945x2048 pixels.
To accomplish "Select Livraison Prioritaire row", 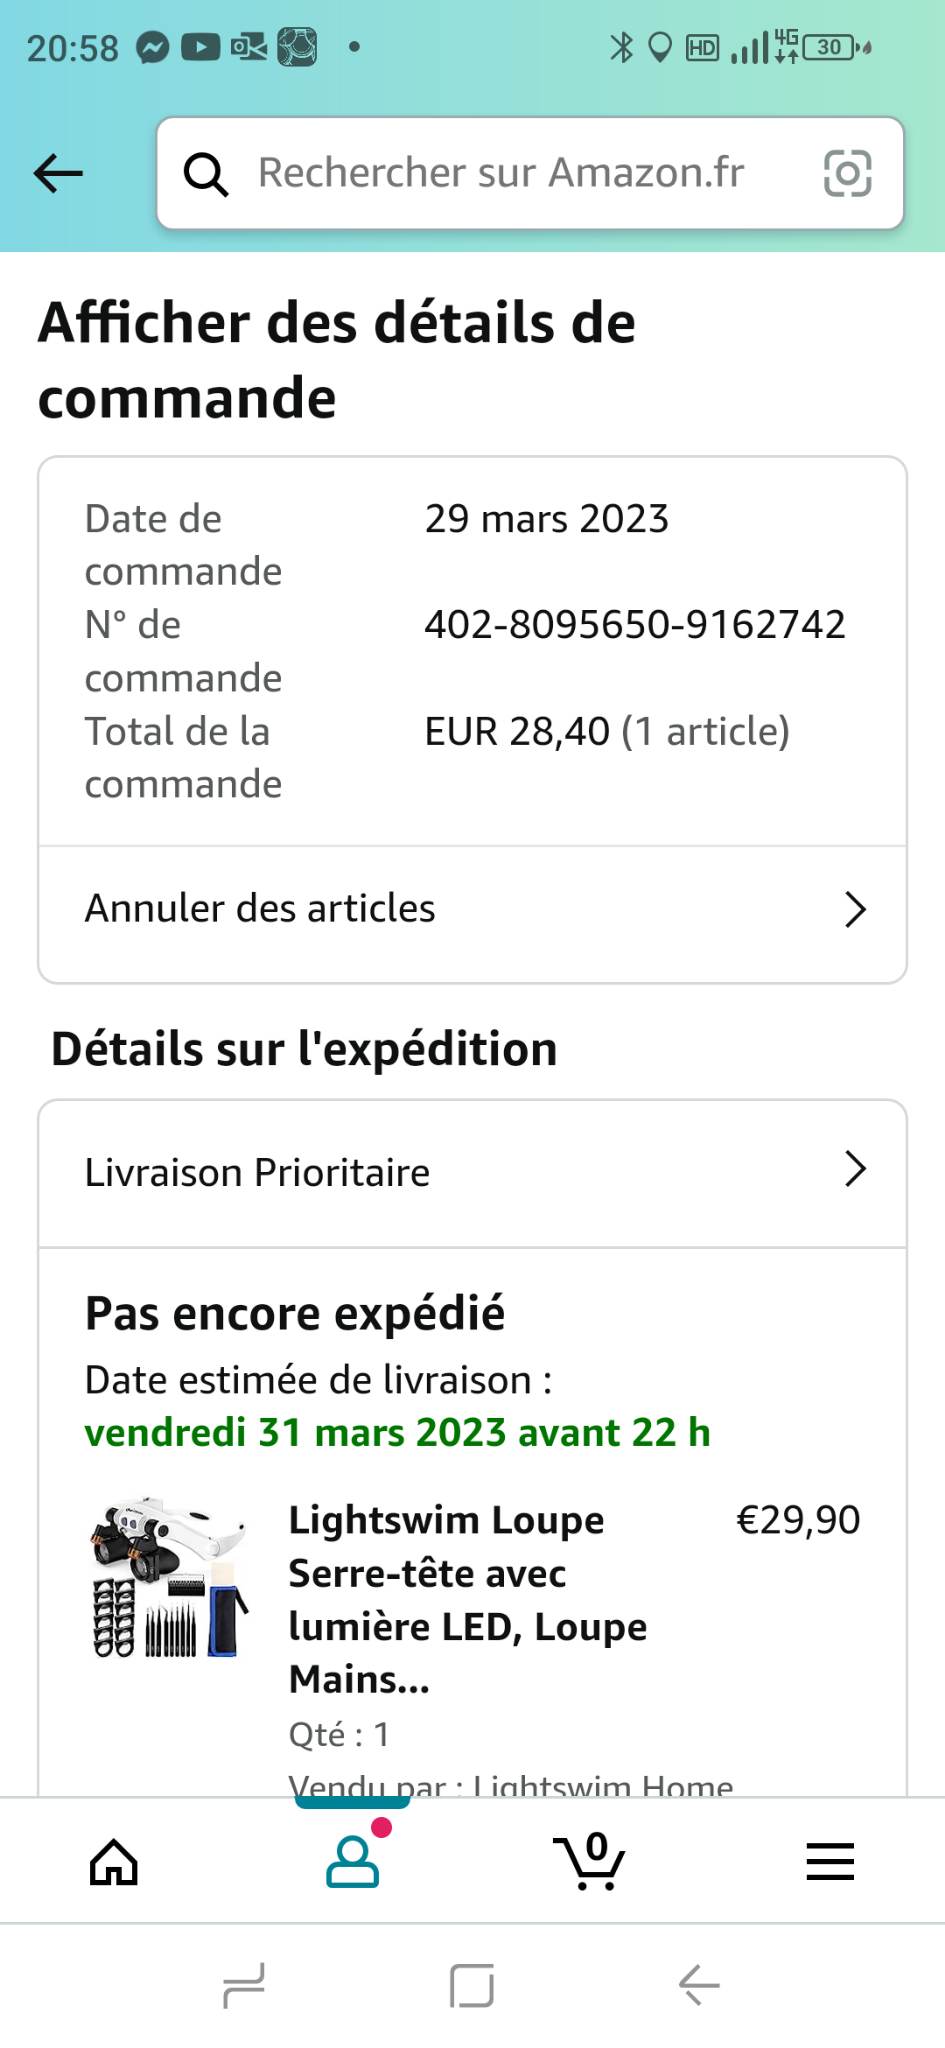I will [x=258, y=1172].
